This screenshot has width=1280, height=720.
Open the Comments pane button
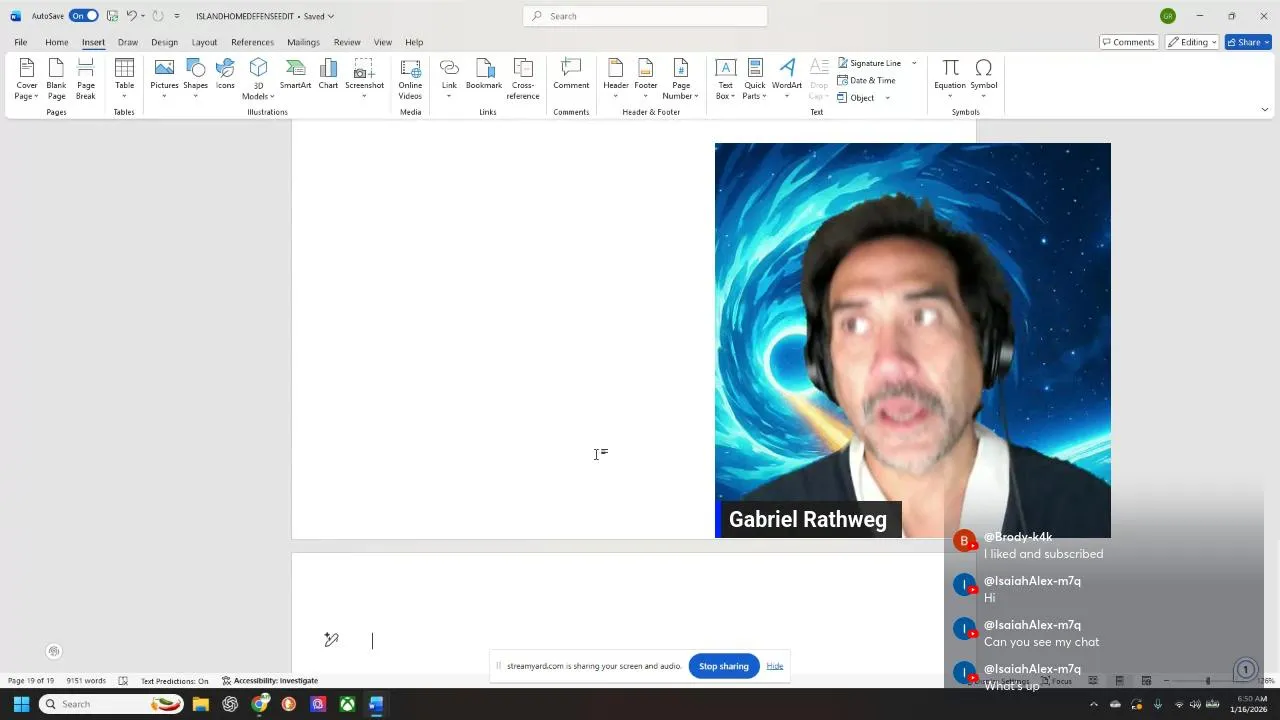tap(1128, 42)
